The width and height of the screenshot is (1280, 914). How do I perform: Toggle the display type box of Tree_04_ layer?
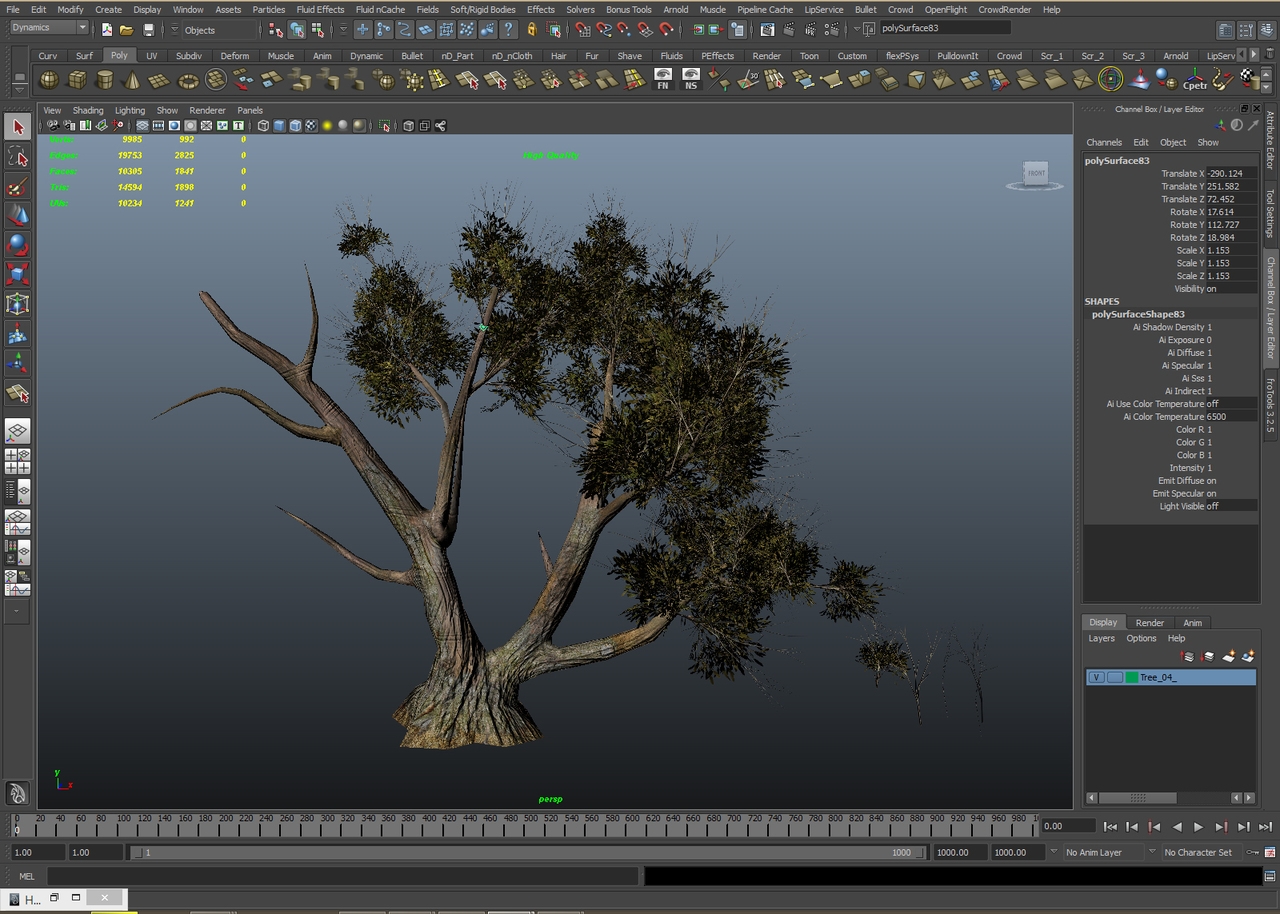(1114, 677)
